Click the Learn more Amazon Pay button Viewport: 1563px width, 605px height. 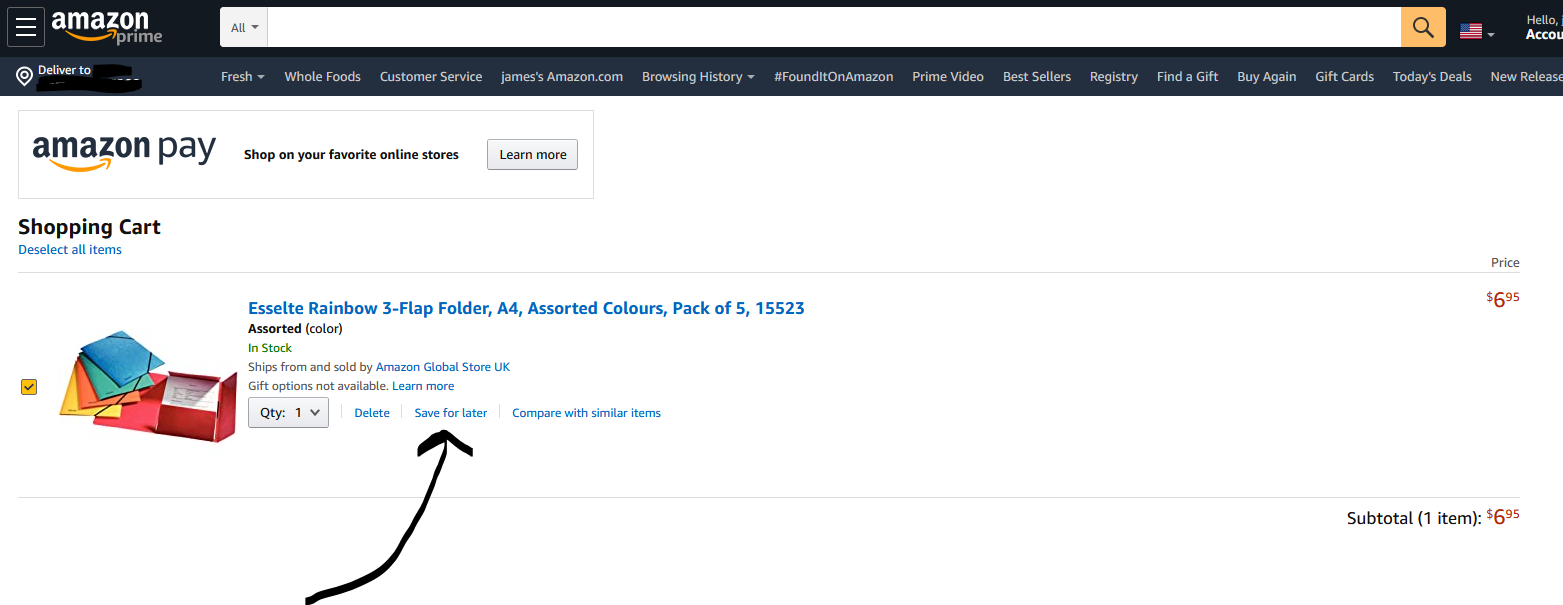(532, 155)
